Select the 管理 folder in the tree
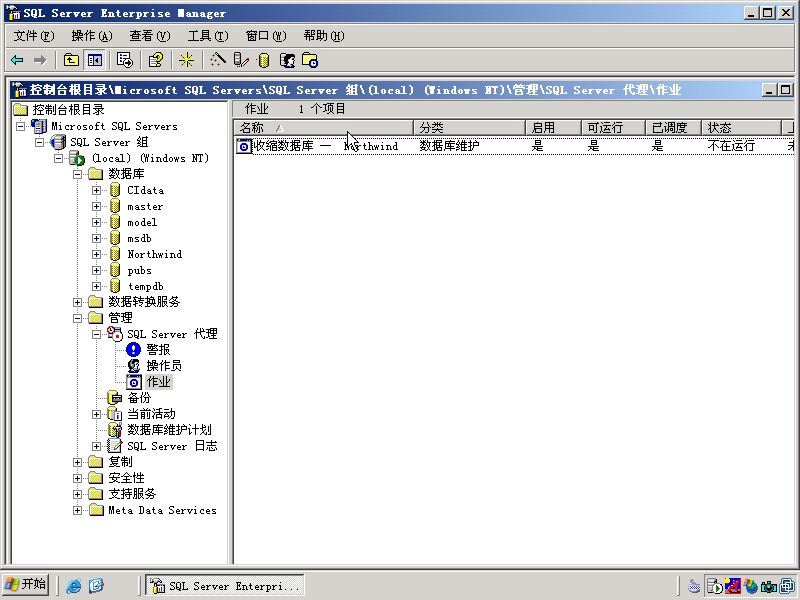Image resolution: width=800 pixels, height=600 pixels. 110,318
